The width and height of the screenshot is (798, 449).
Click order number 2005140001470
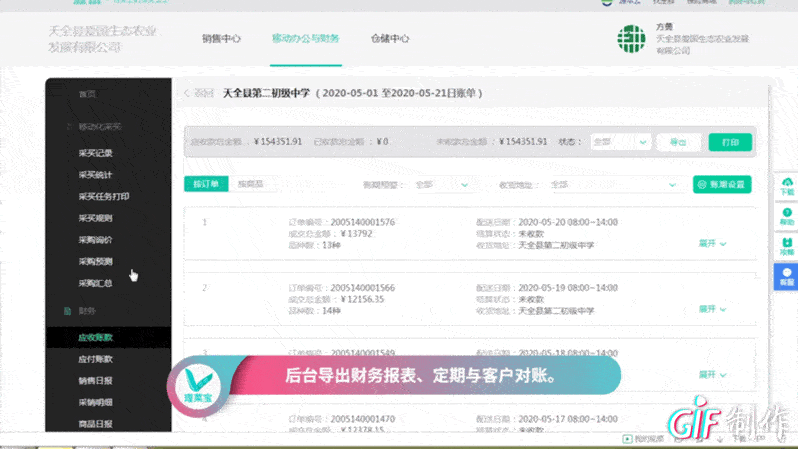[x=363, y=419]
